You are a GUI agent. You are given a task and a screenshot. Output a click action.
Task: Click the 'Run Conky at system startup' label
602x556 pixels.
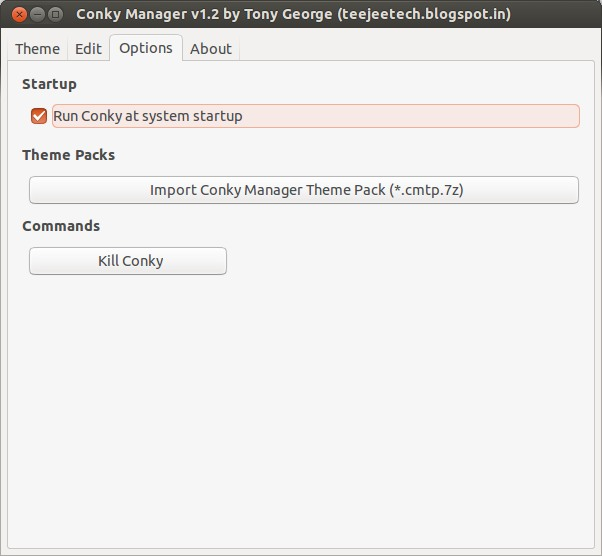148,116
